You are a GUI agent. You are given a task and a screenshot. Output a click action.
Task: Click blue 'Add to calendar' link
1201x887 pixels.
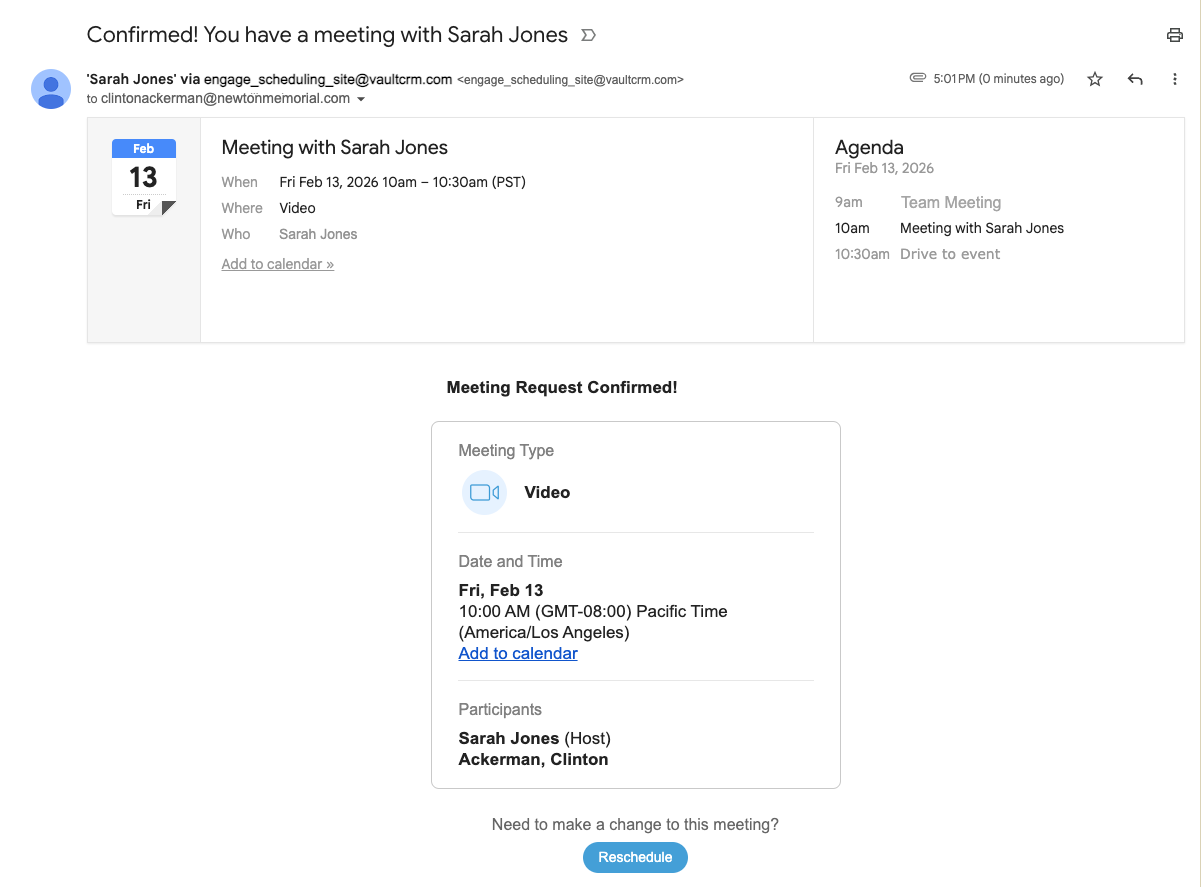518,653
